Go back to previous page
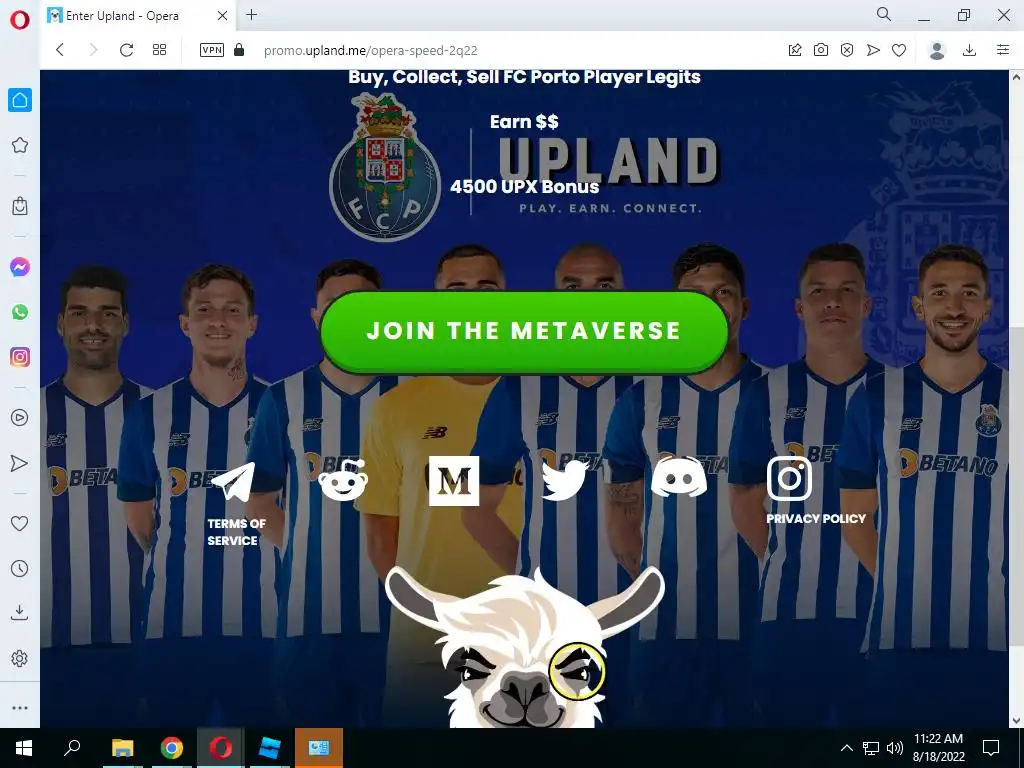Image resolution: width=1024 pixels, height=768 pixels. (x=60, y=50)
